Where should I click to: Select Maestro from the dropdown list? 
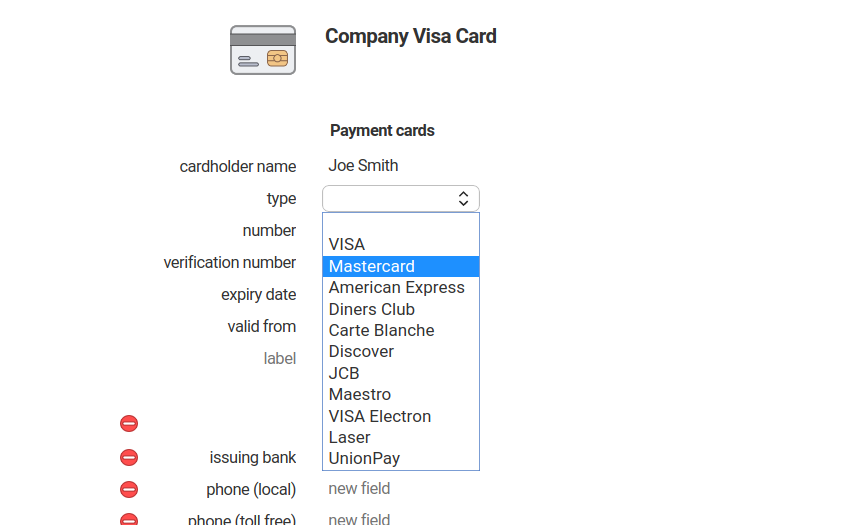tap(359, 394)
